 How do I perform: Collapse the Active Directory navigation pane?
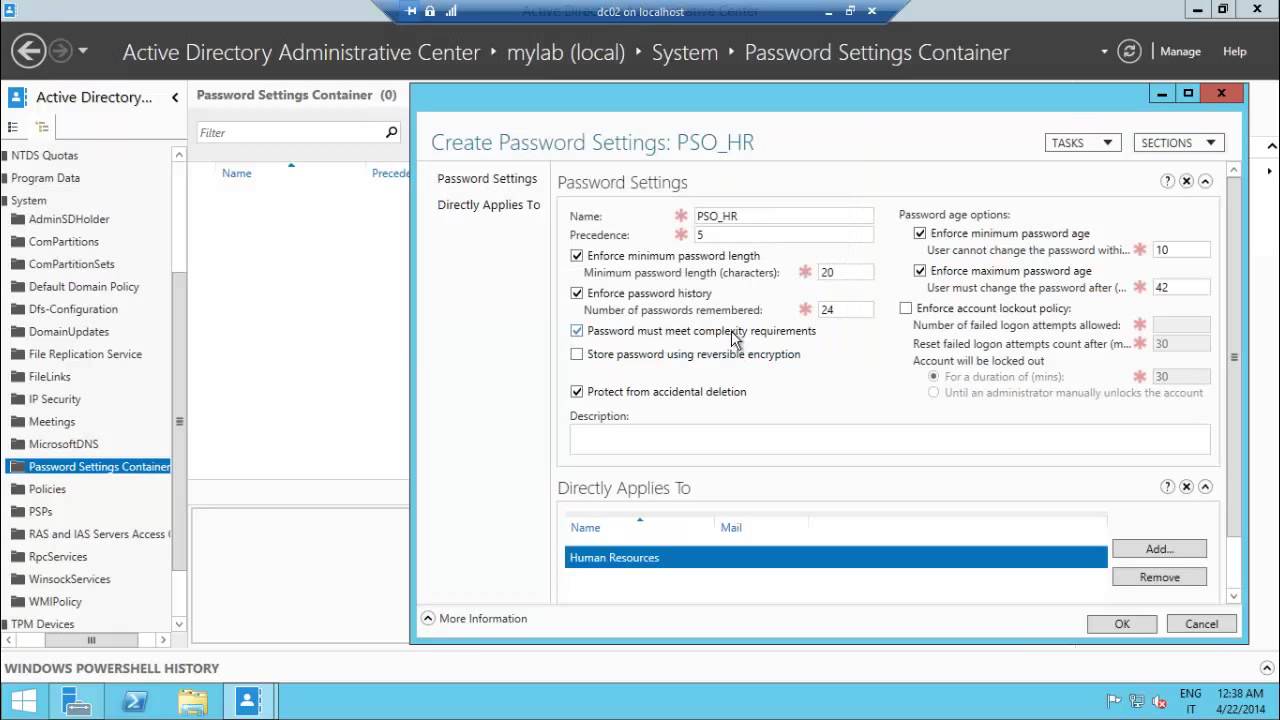pyautogui.click(x=175, y=97)
